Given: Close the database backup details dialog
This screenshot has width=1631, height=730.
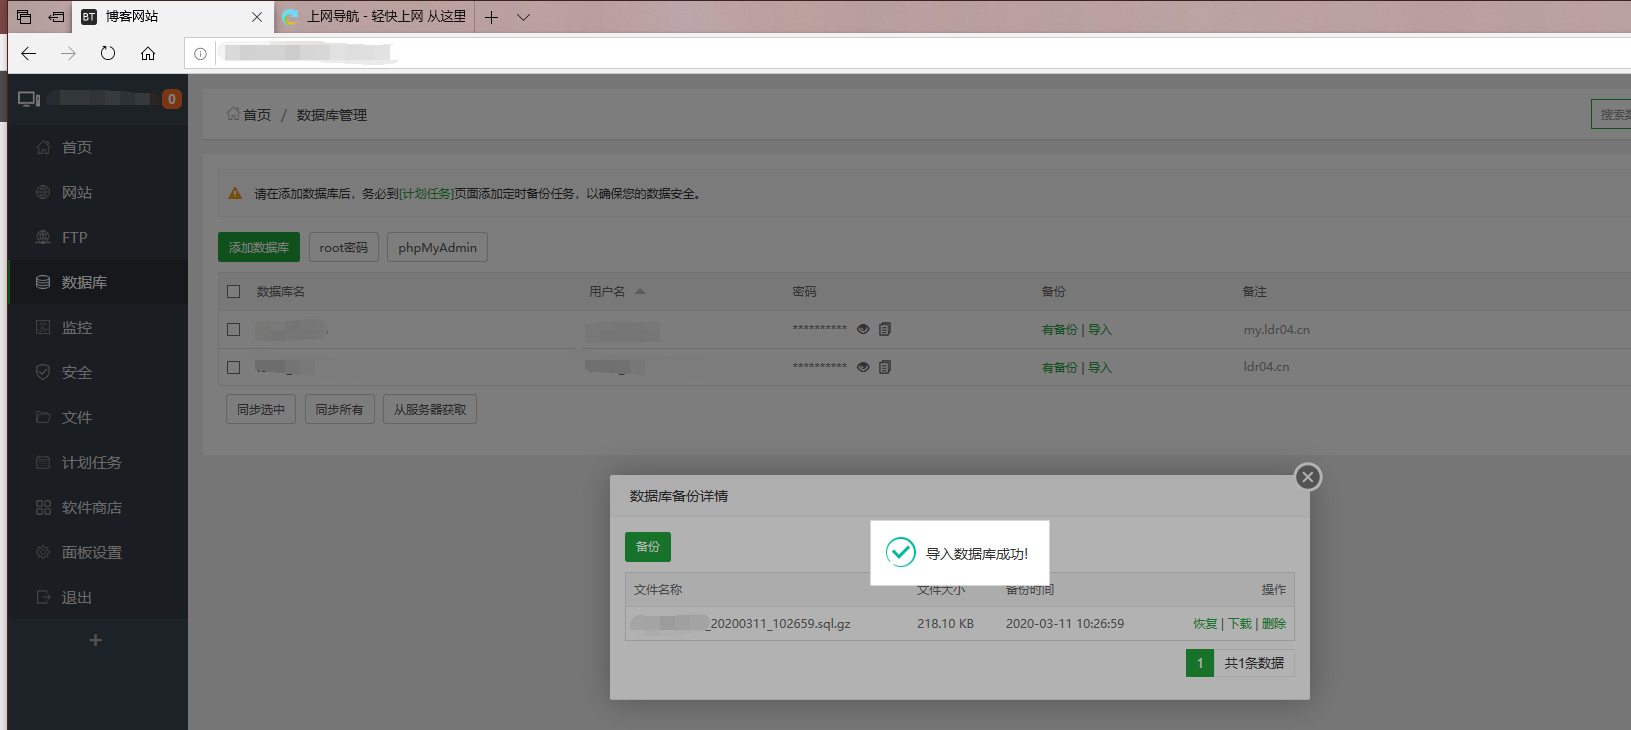Looking at the screenshot, I should click(1307, 477).
